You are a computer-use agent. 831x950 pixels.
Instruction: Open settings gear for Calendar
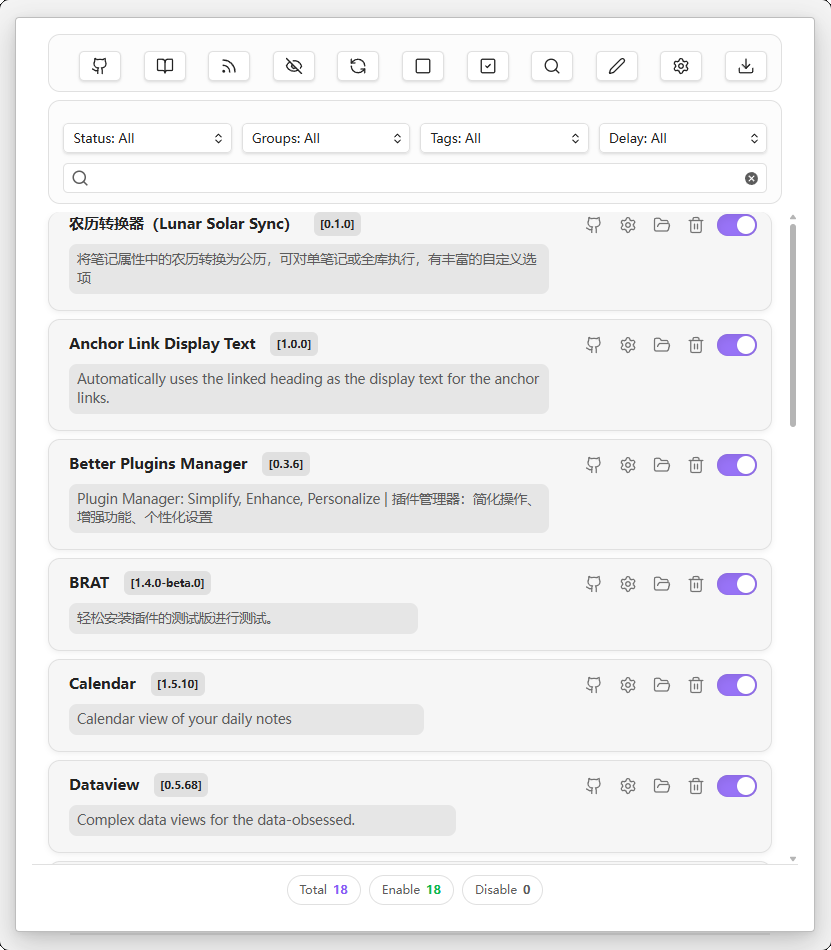(x=627, y=685)
